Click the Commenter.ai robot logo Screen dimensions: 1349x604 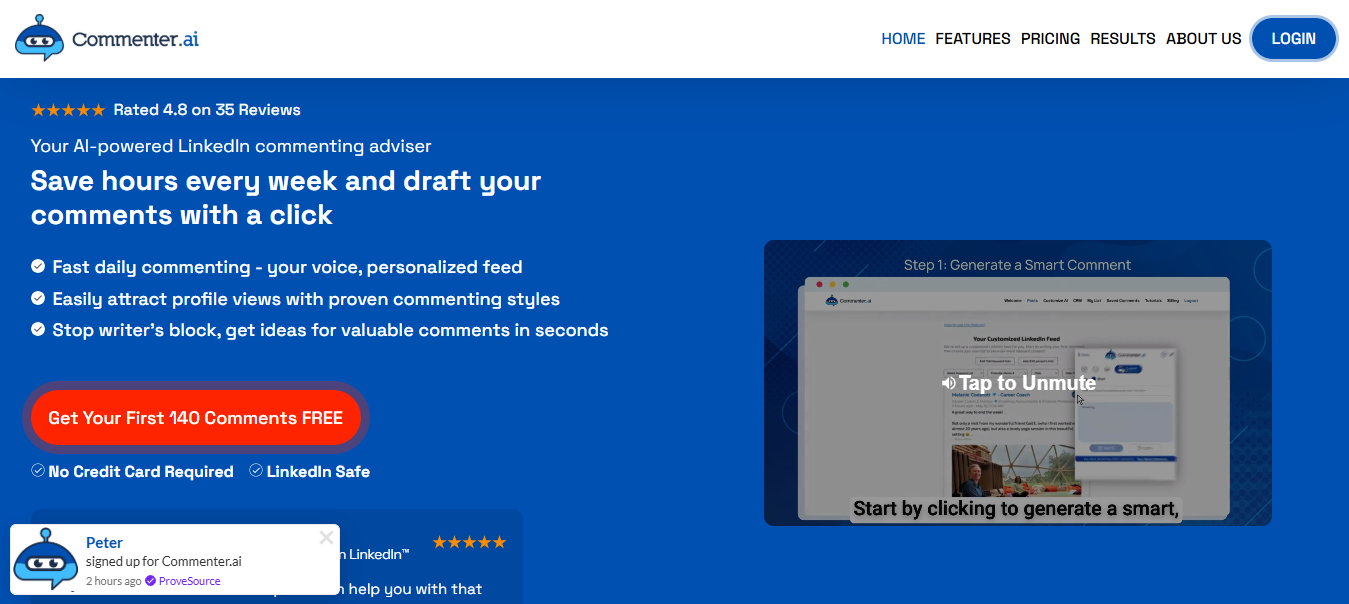click(40, 38)
